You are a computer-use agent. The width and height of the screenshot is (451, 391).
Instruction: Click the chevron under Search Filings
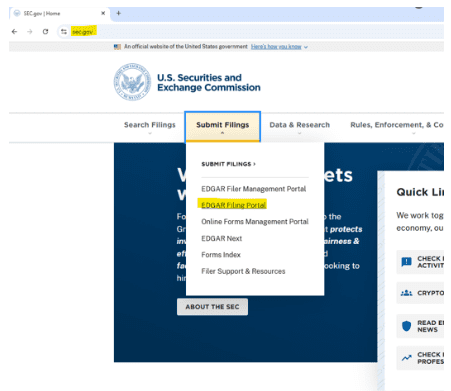[150, 133]
